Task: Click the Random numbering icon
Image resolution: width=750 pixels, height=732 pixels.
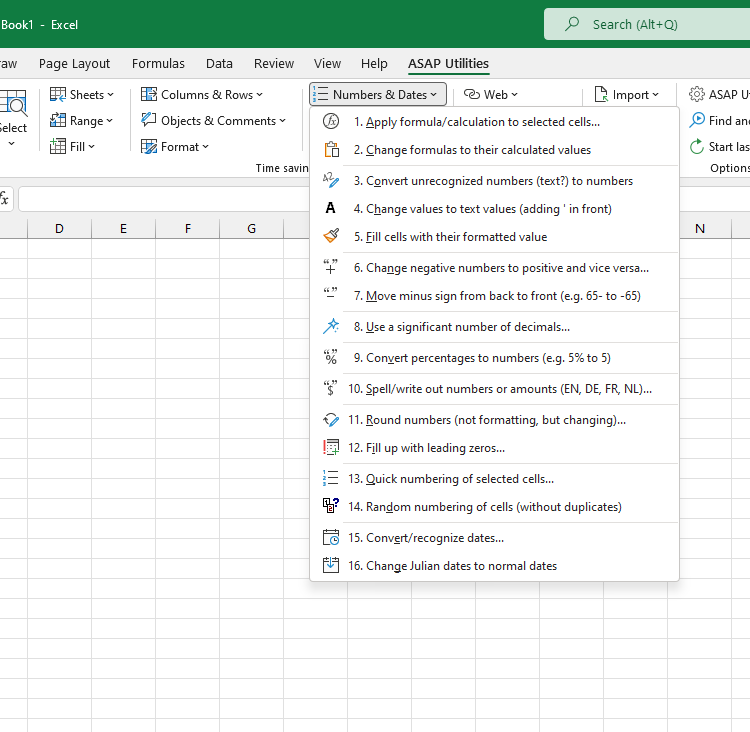Action: [331, 506]
